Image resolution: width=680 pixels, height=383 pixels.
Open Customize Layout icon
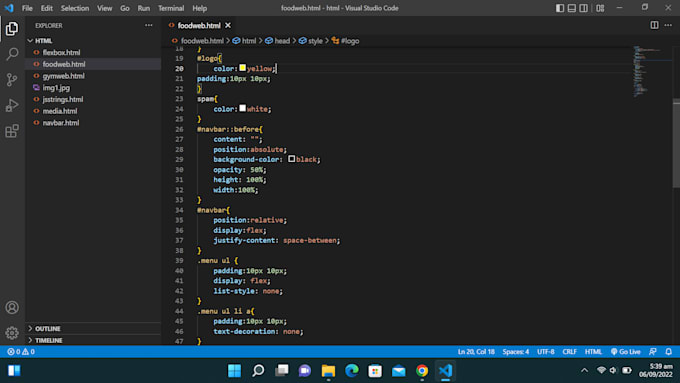point(600,8)
